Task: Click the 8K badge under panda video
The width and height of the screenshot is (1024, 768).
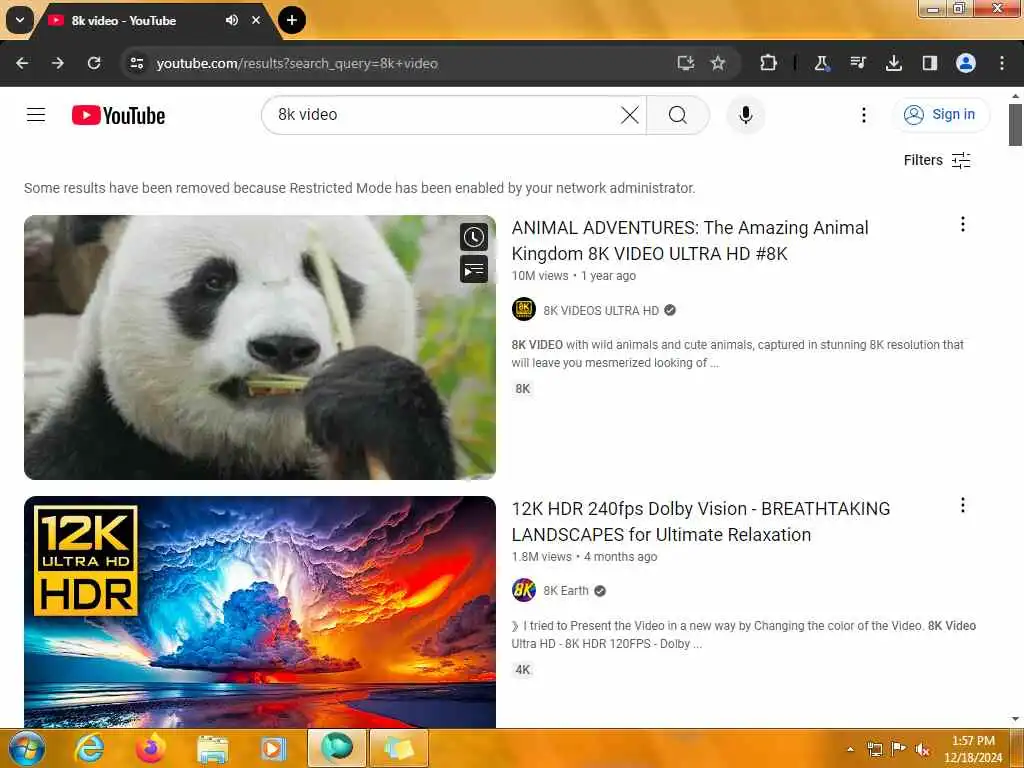Action: point(522,389)
